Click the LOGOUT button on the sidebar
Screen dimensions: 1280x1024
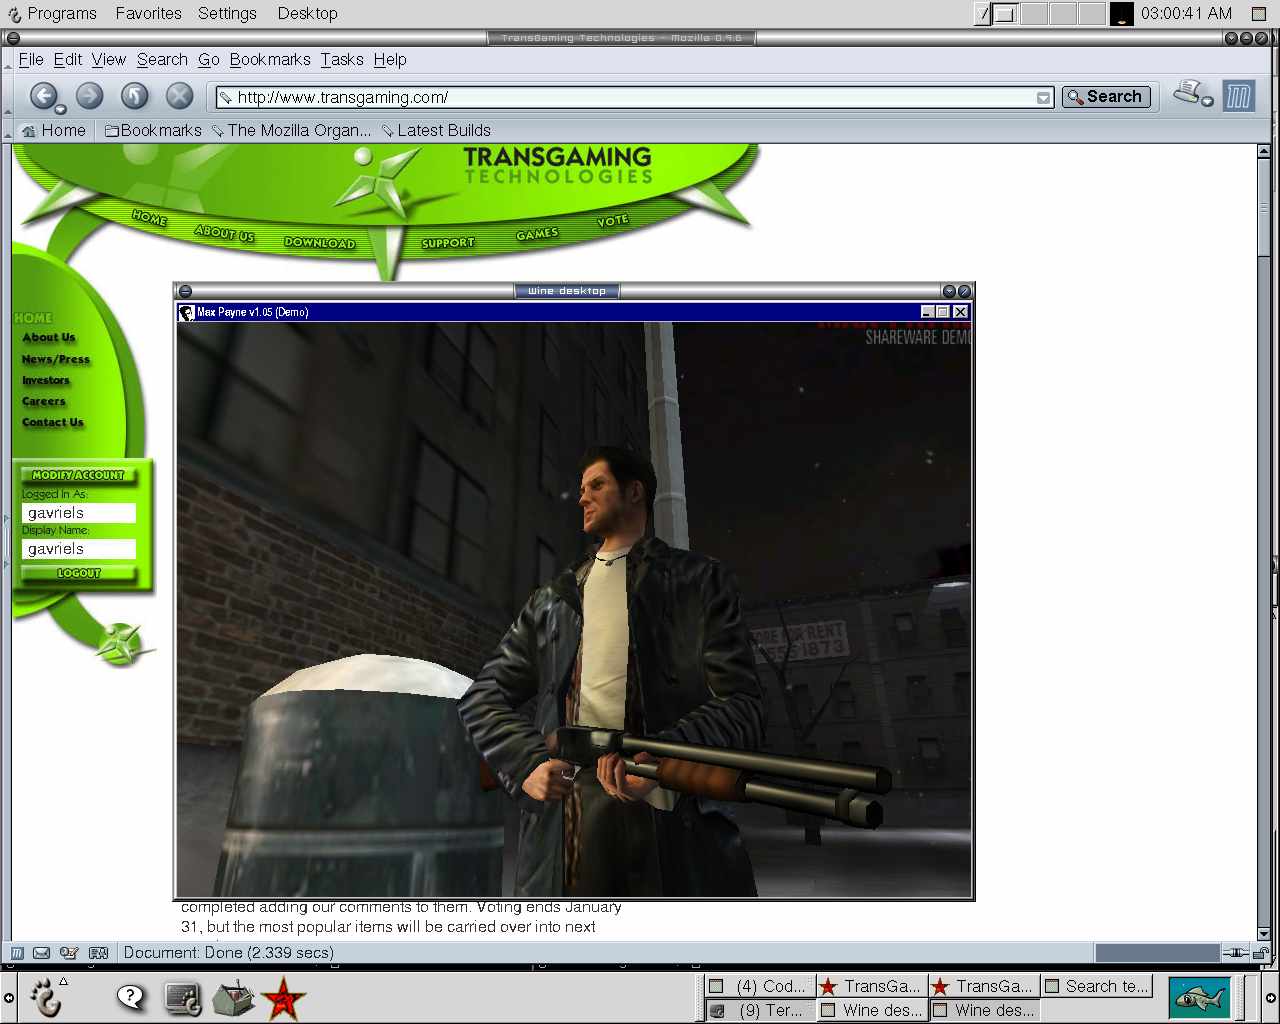79,573
